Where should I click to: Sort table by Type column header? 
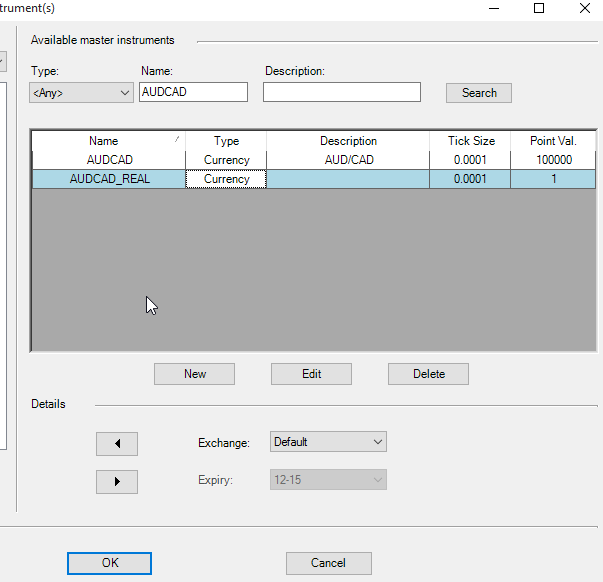coord(226,141)
